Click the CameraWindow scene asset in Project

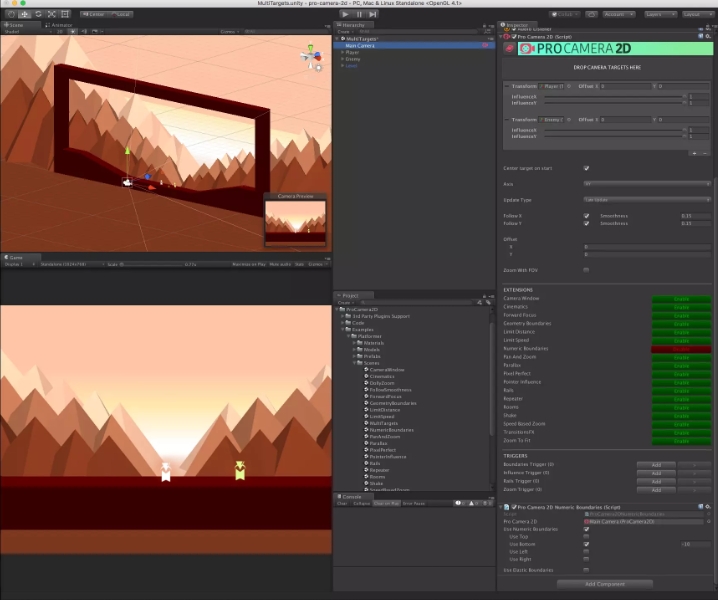386,370
